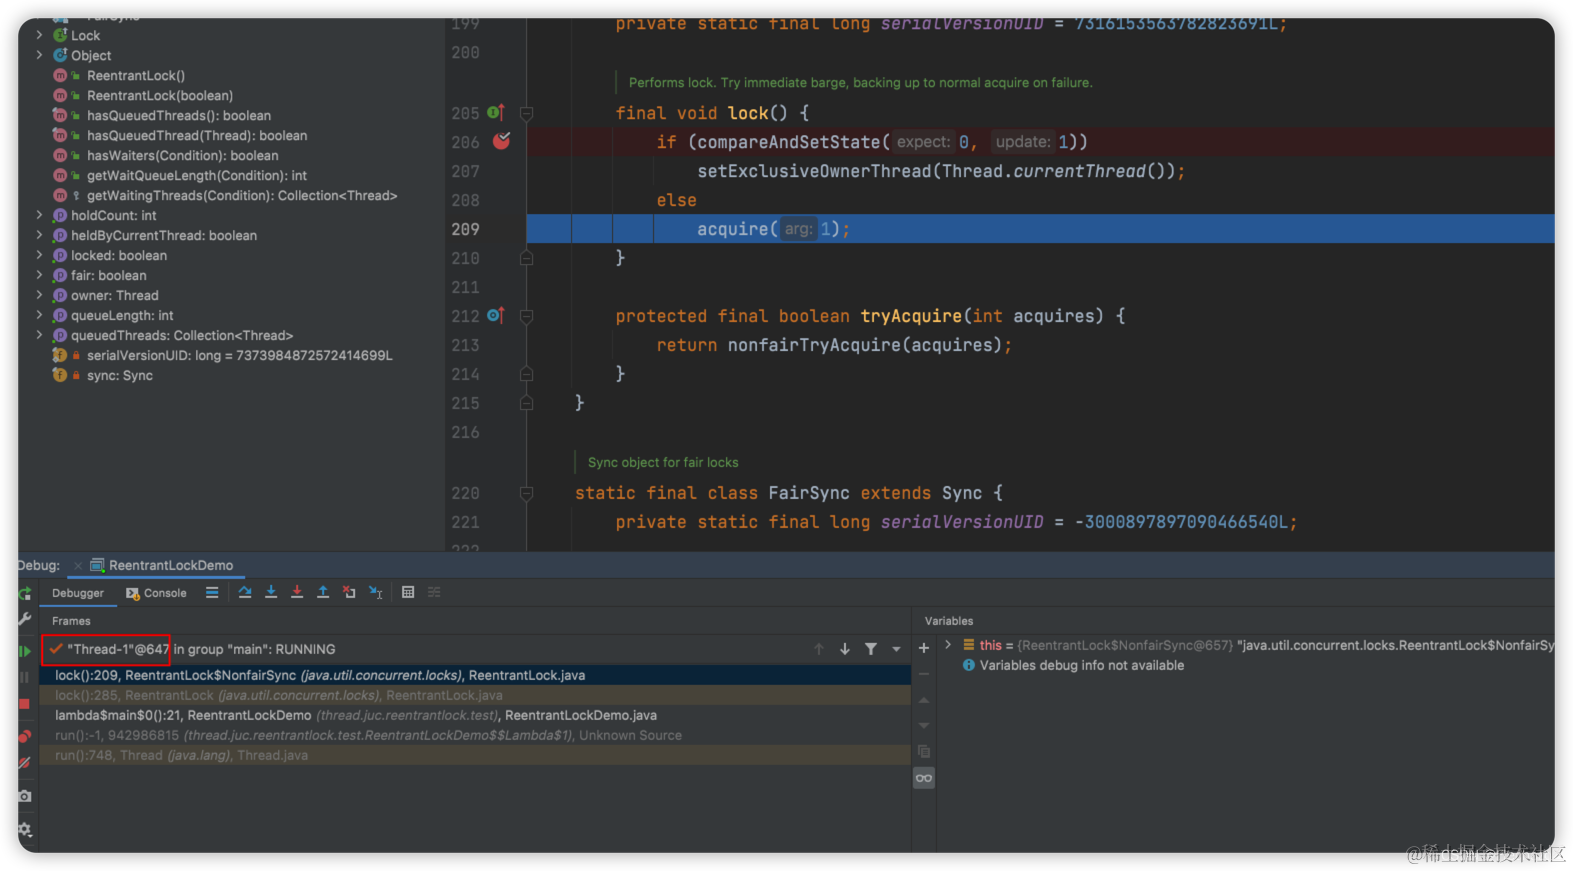Toggle fold end marker at line 210
The height and width of the screenshot is (871, 1573).
527,258
